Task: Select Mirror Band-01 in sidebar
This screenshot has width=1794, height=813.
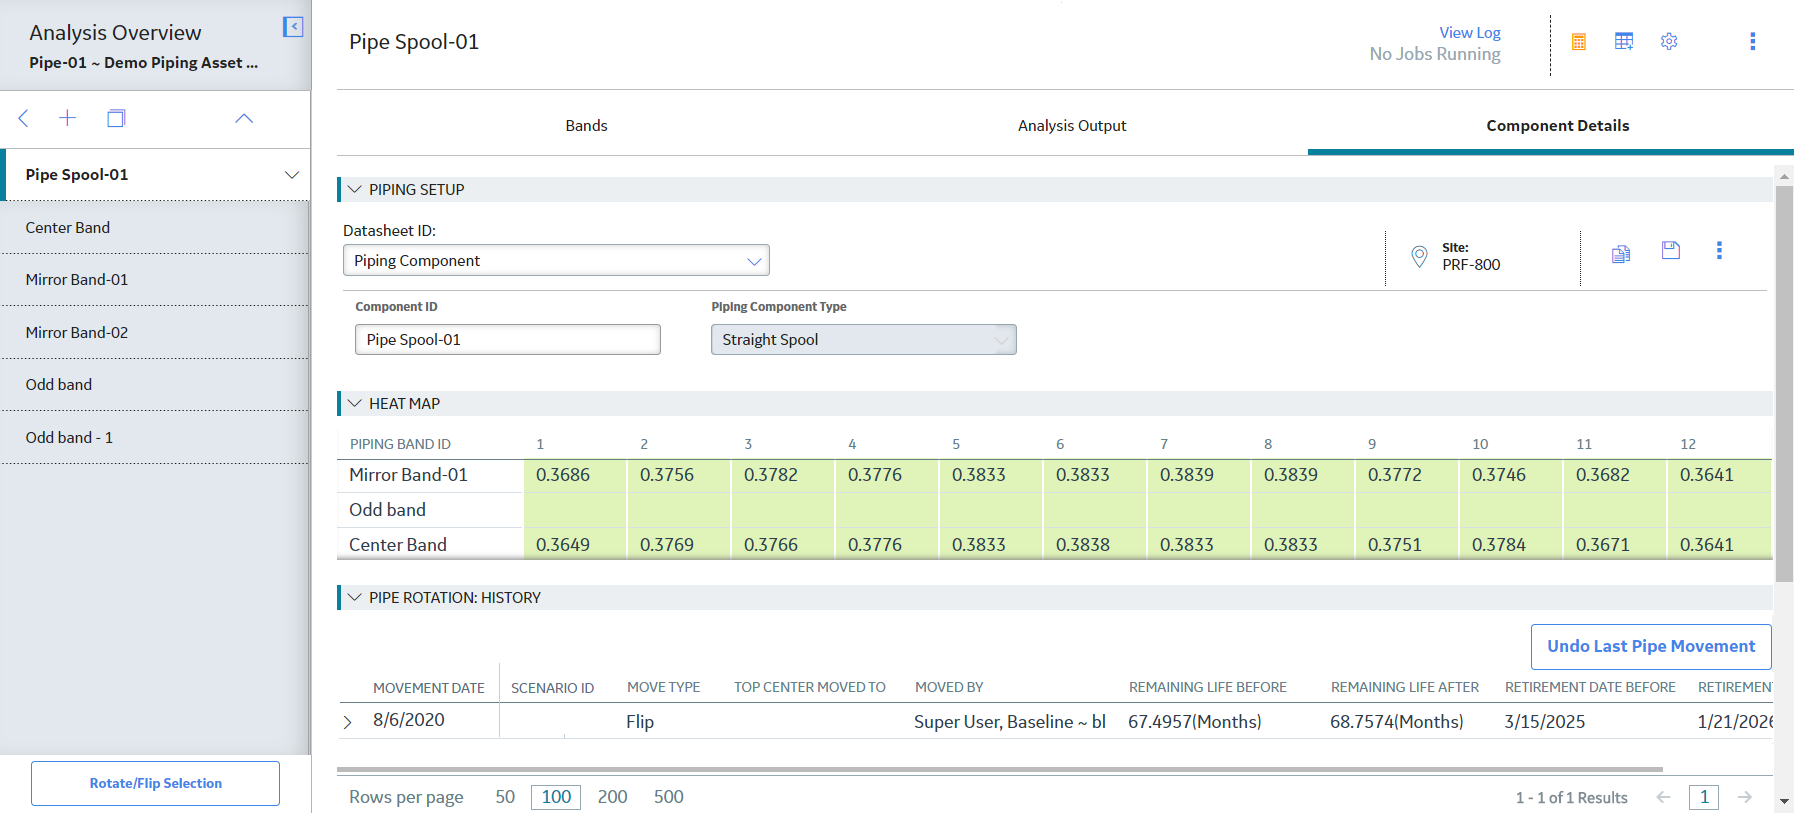Action: [x=155, y=280]
